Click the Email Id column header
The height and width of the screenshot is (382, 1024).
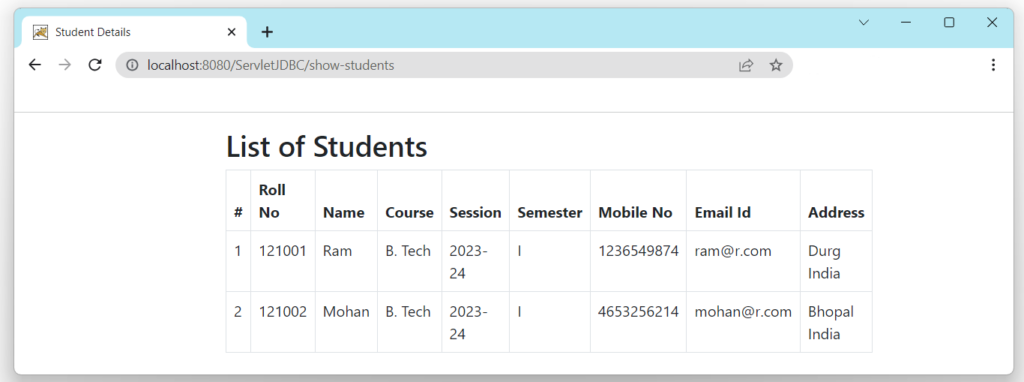click(723, 212)
